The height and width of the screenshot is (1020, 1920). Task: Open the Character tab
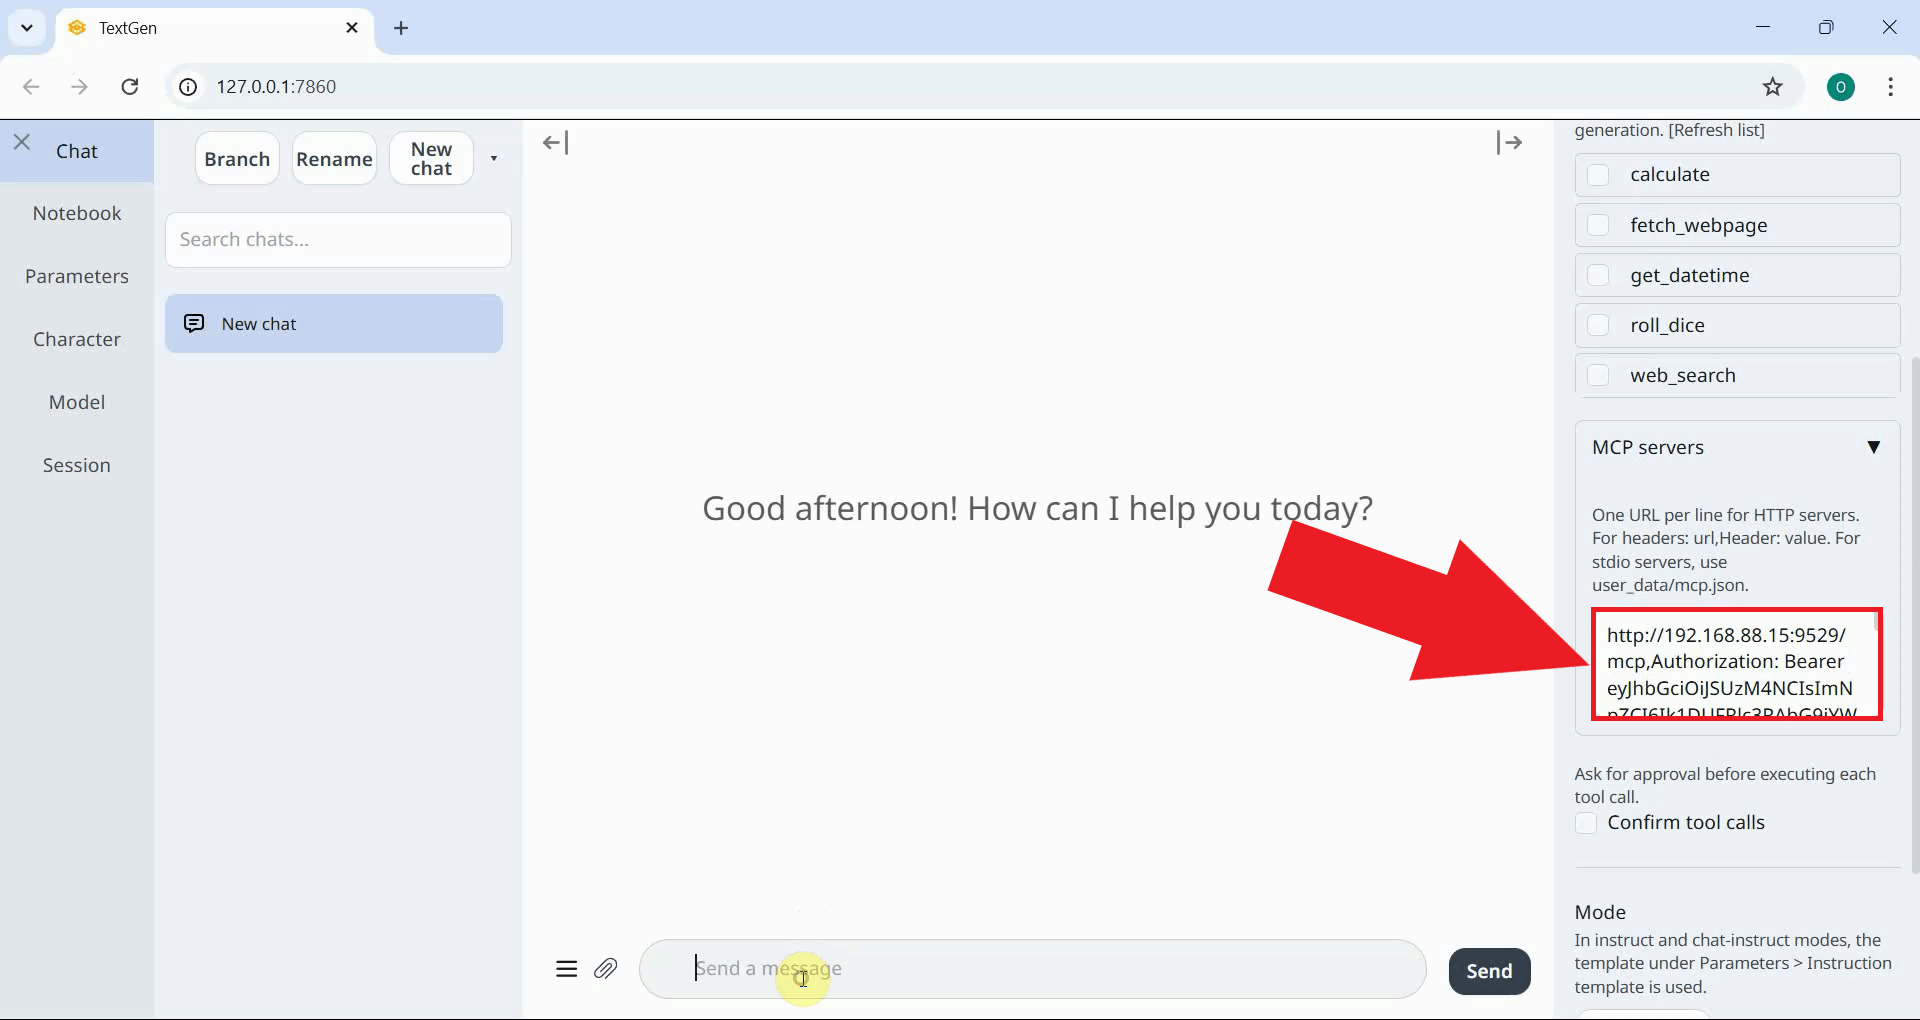[77, 339]
